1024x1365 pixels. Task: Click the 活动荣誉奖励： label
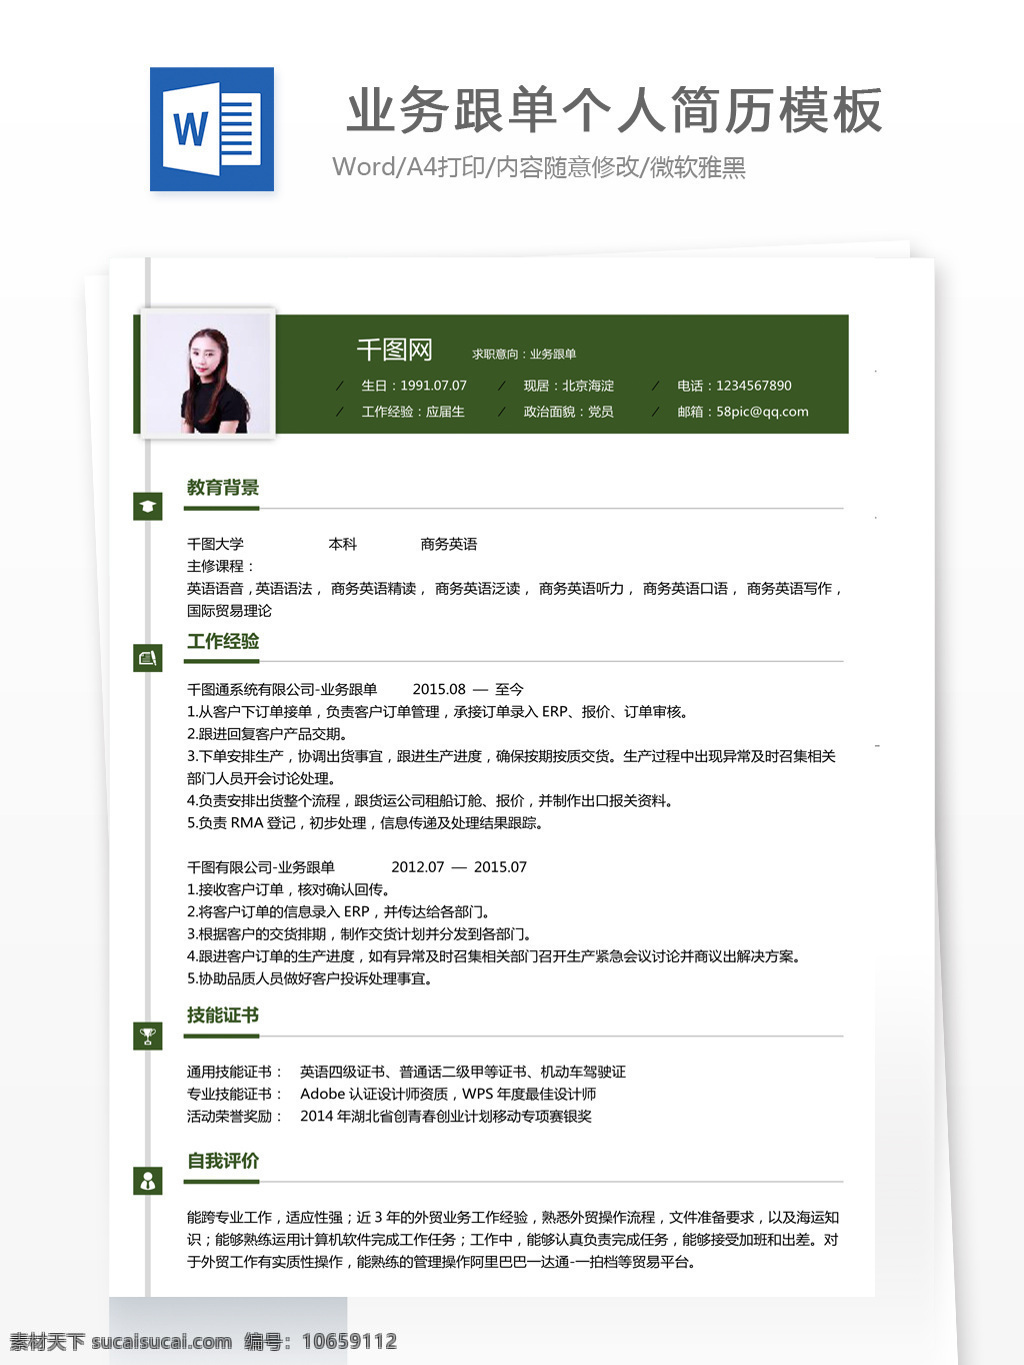coord(235,1116)
